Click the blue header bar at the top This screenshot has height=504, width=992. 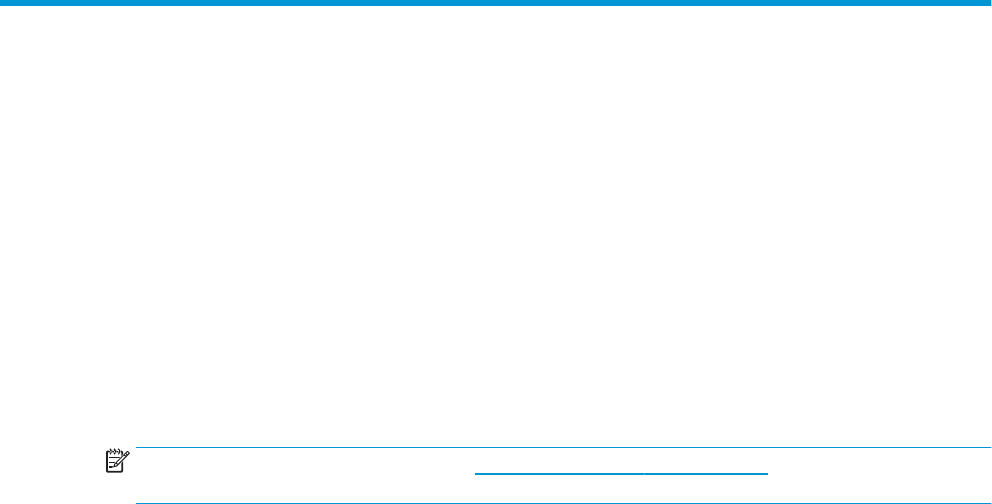[496, 3]
